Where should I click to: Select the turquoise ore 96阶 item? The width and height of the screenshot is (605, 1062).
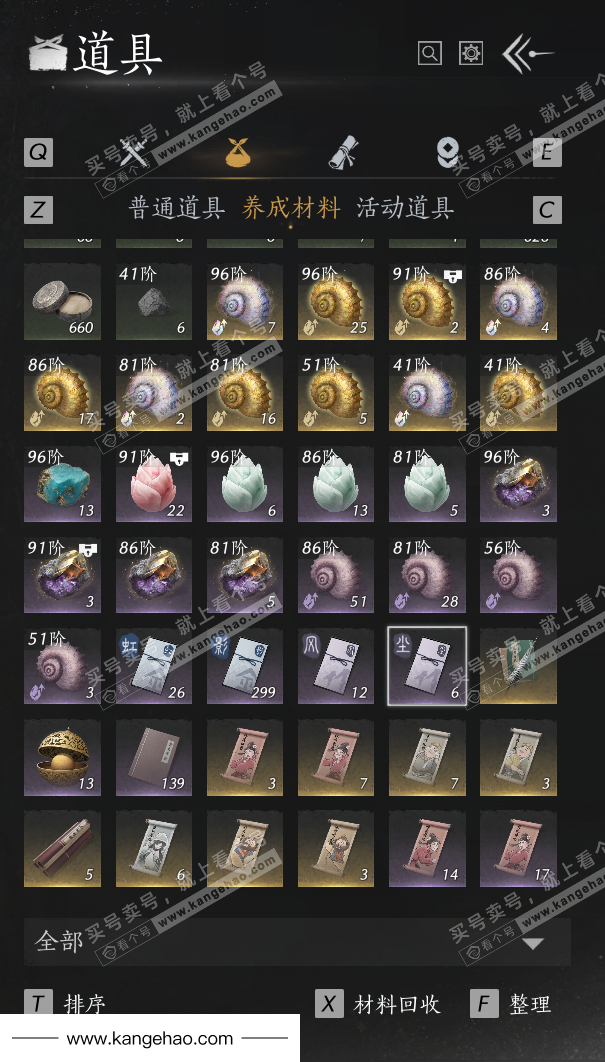point(62,484)
